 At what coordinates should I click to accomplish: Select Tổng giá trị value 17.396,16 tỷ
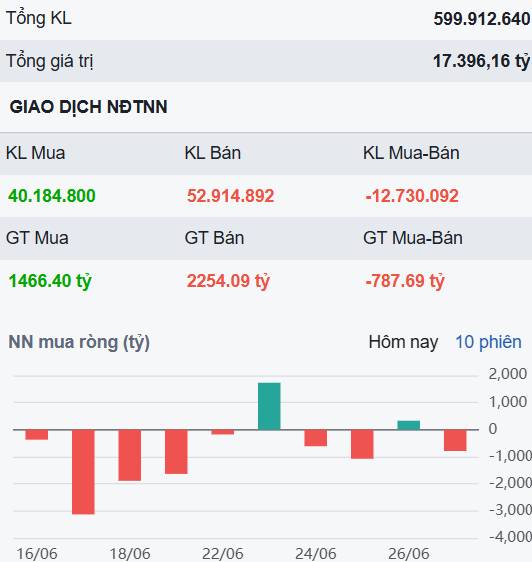pyautogui.click(x=481, y=61)
